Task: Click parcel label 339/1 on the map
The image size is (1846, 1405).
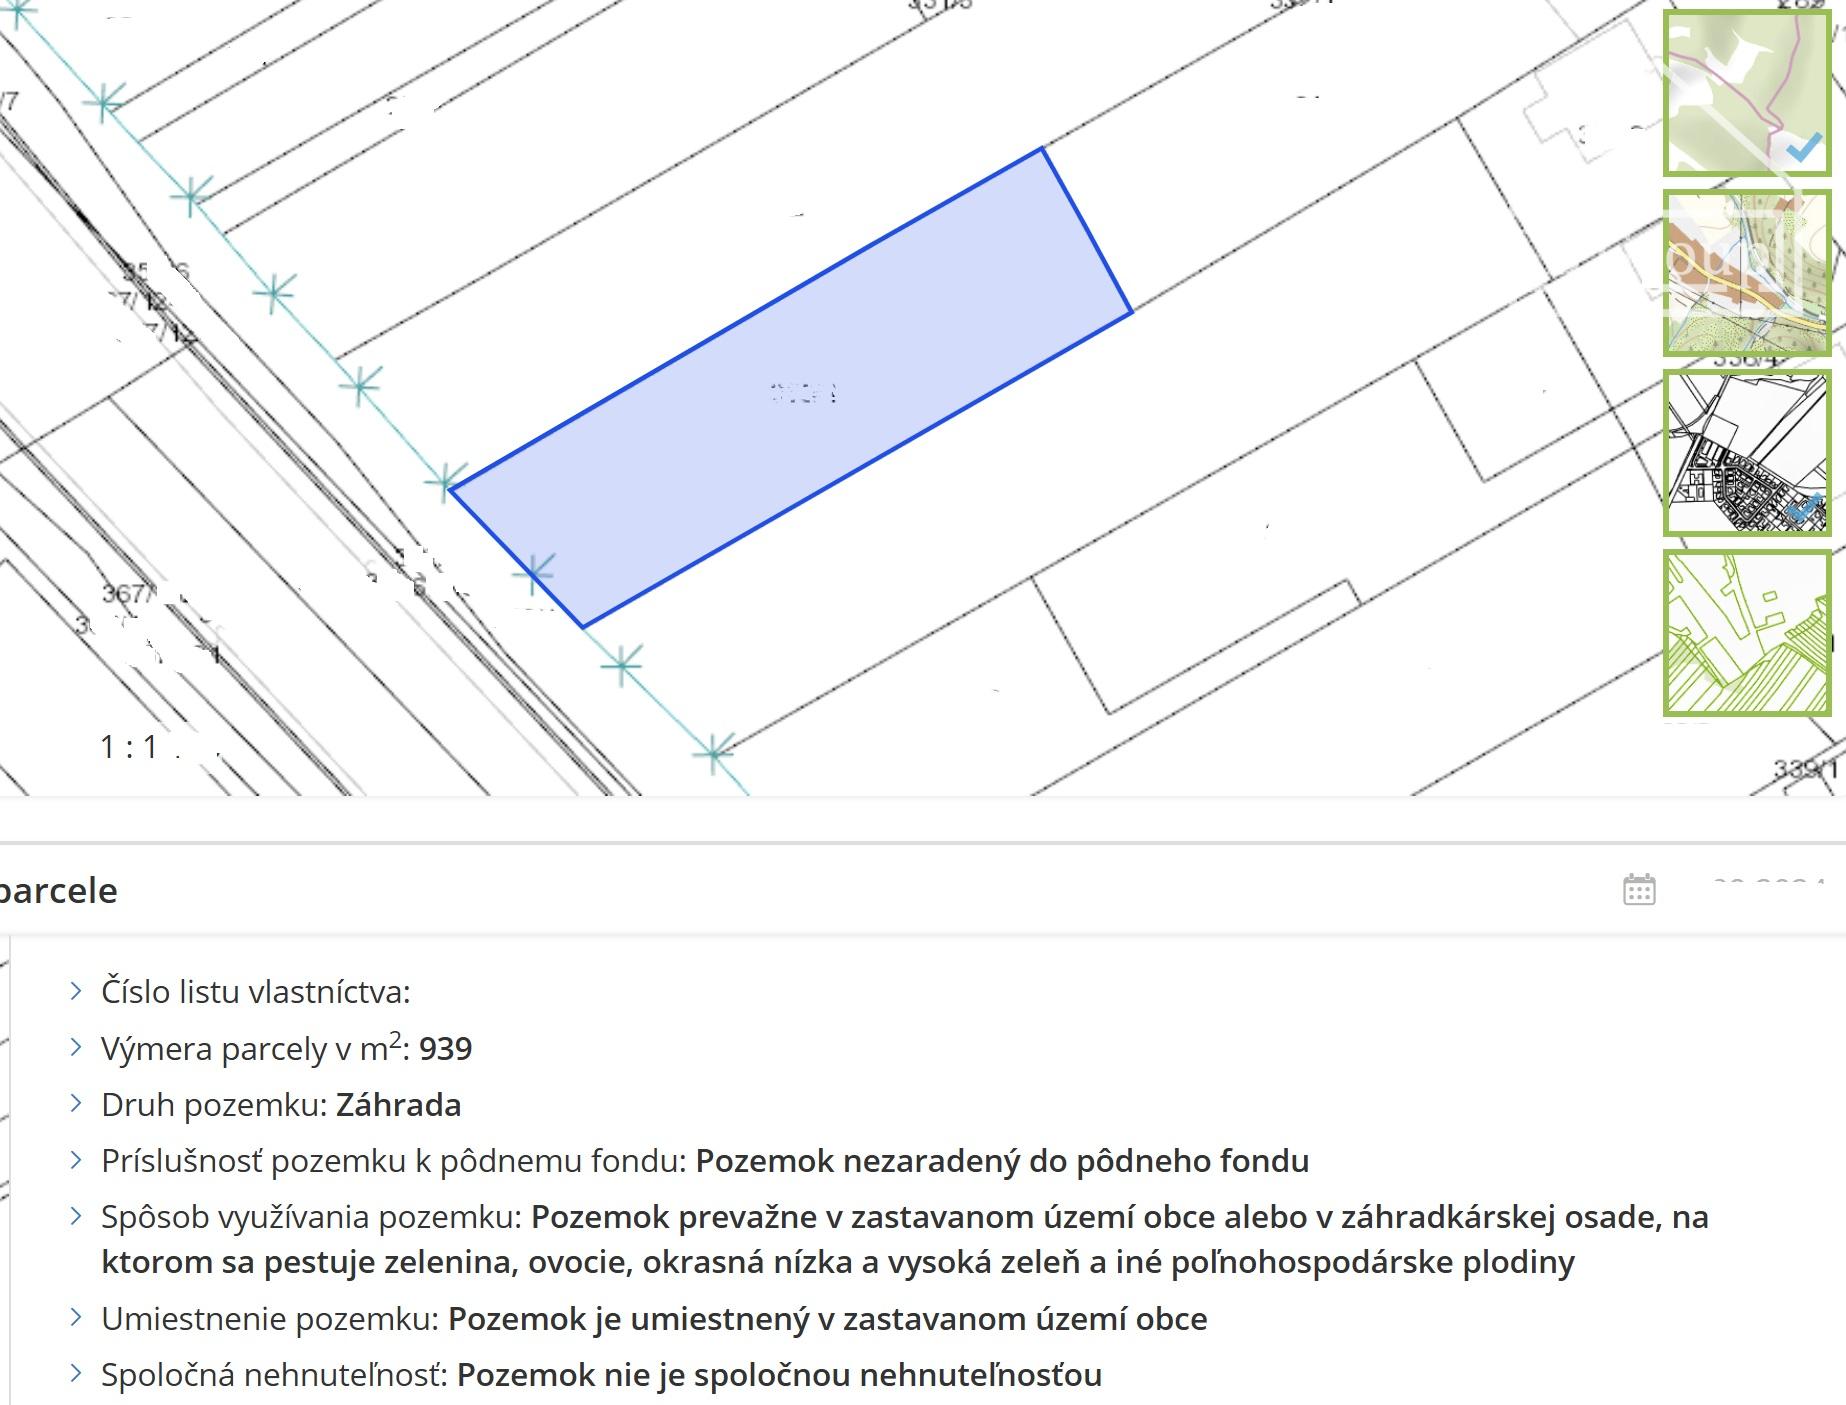Action: coord(1806,769)
